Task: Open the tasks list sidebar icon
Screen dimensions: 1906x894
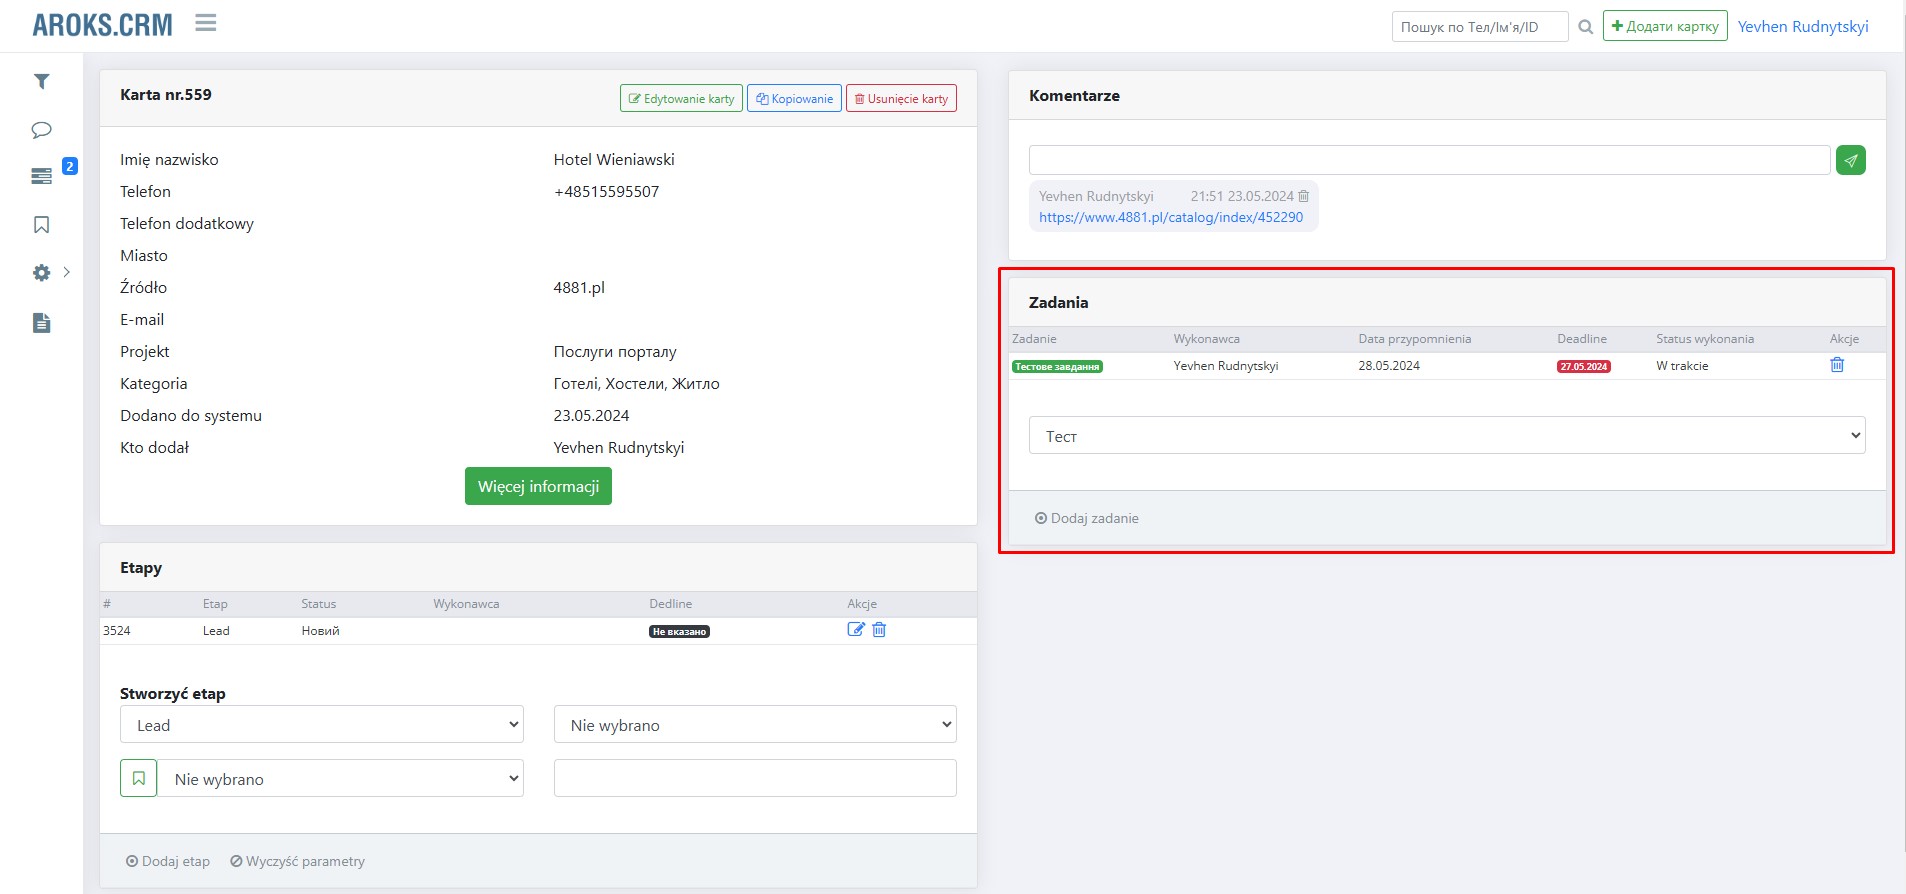Action: (x=42, y=176)
